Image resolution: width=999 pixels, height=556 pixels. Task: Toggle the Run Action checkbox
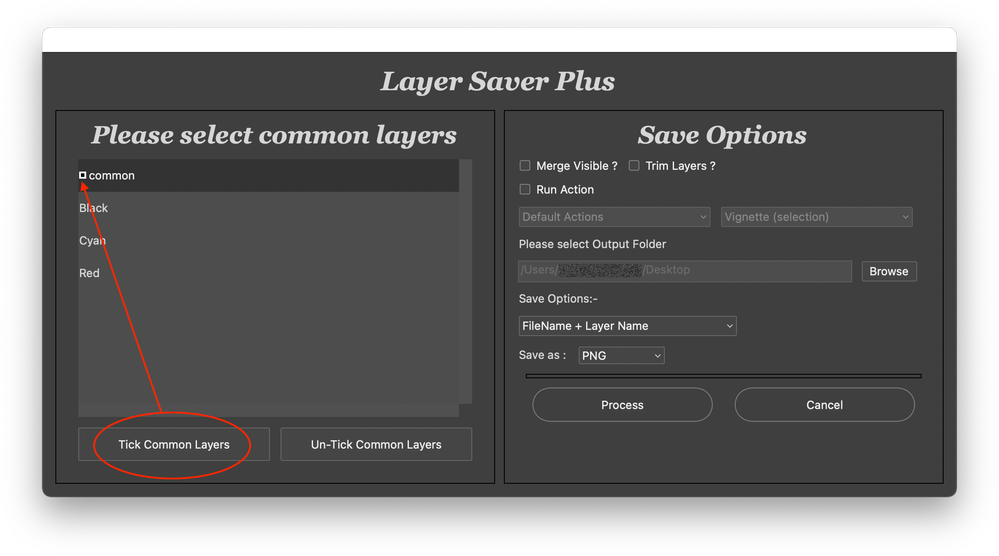click(525, 189)
